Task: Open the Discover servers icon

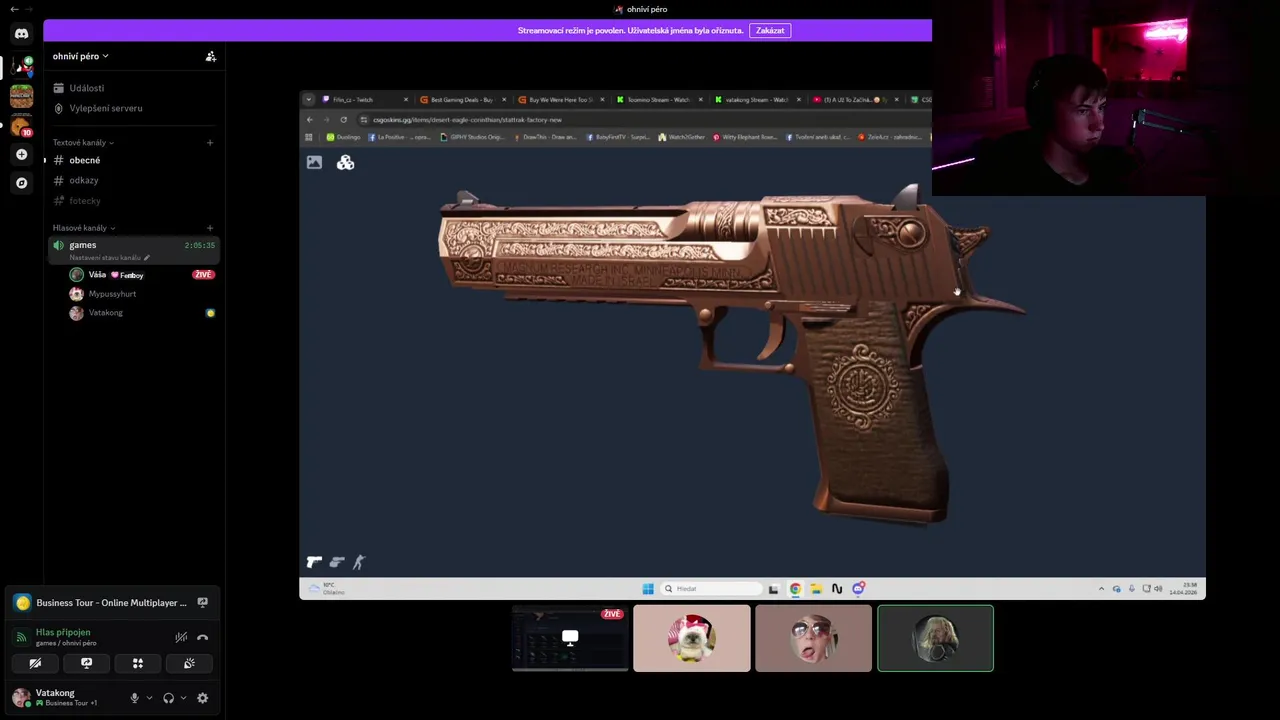Action: point(21,183)
